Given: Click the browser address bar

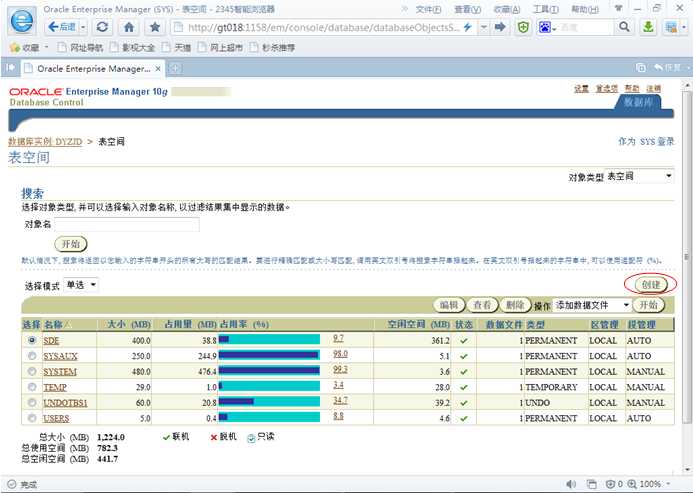Looking at the screenshot, I should 318,27.
